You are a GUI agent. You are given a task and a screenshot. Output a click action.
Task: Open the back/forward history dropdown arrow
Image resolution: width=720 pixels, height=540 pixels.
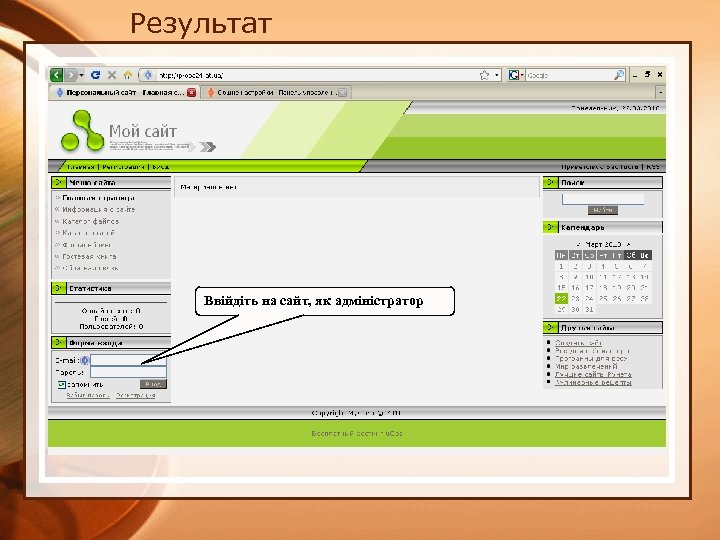click(81, 75)
